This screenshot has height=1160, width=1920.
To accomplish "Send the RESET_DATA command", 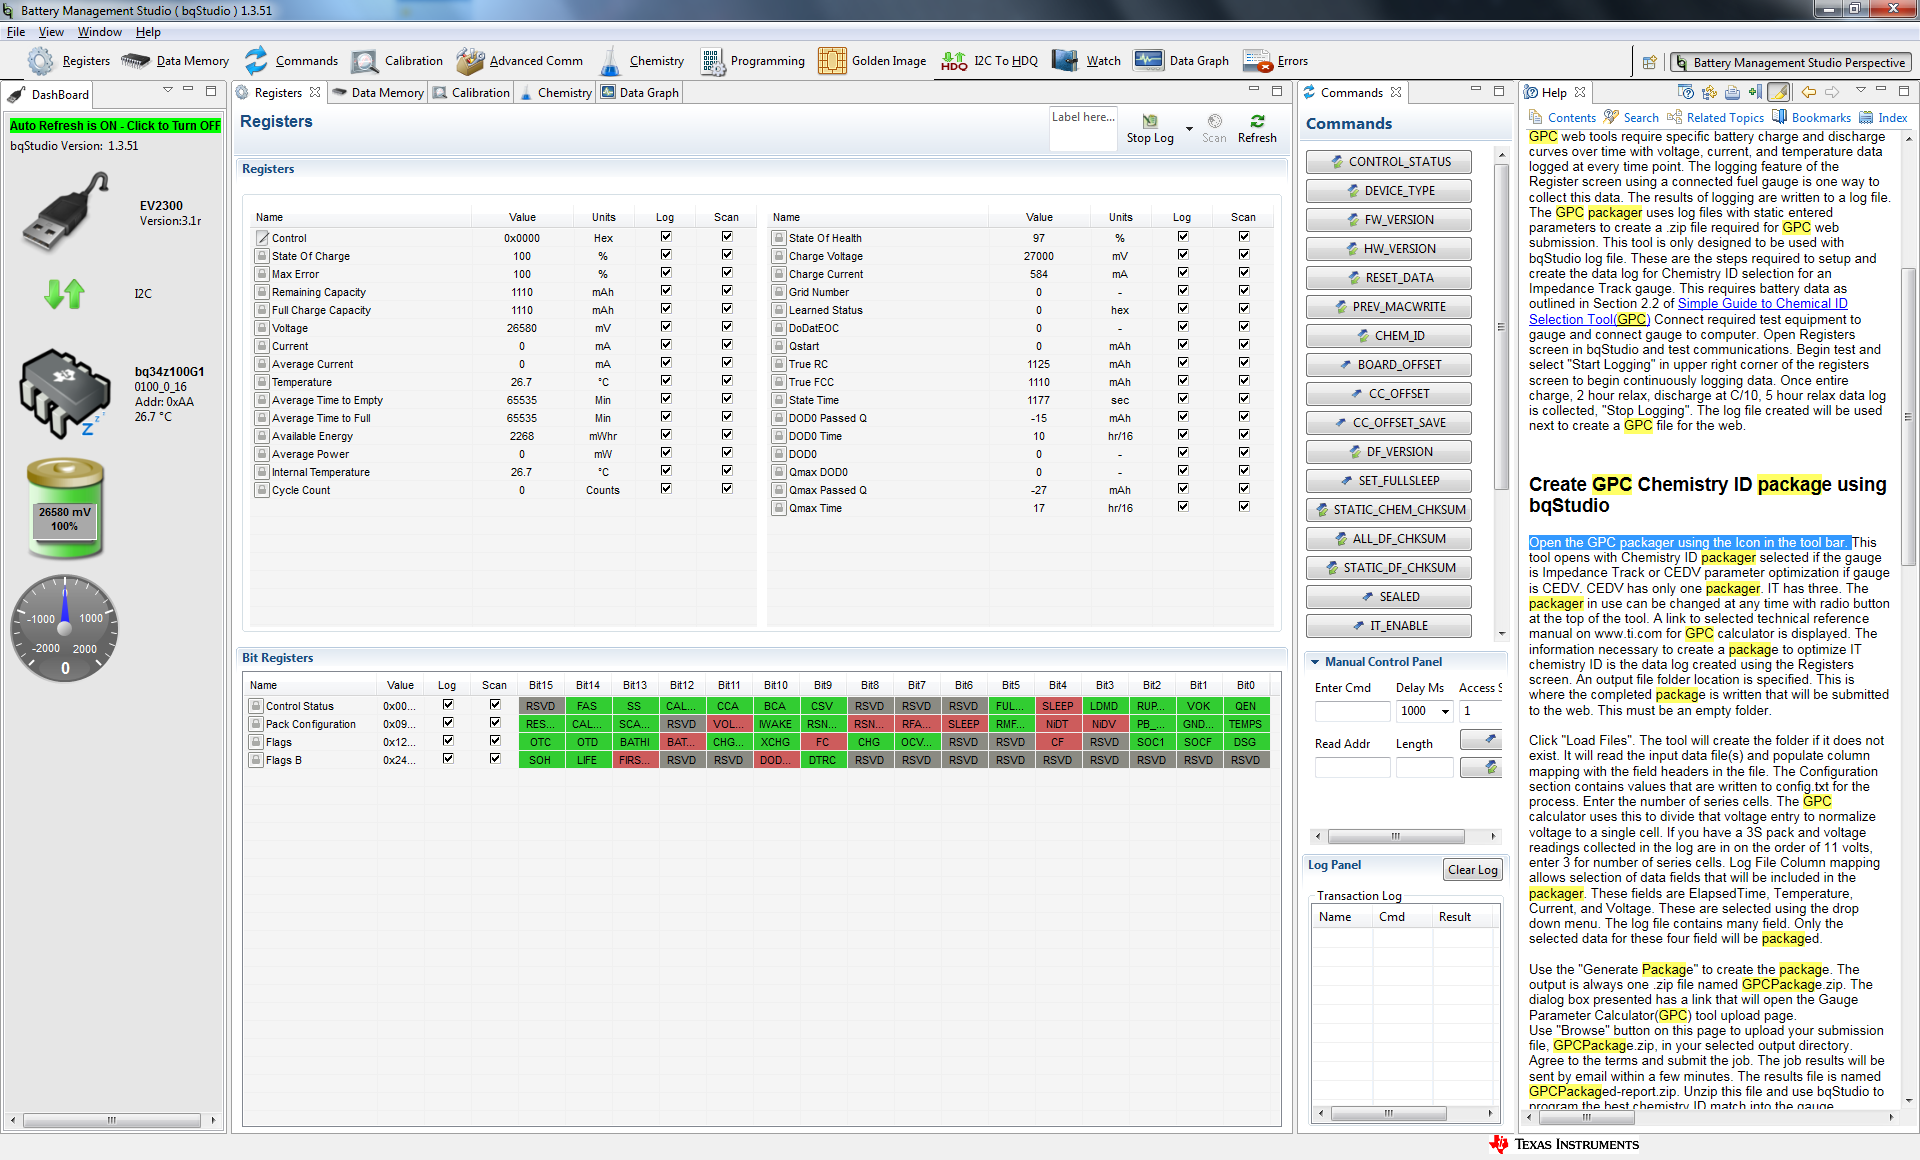I will [1388, 278].
